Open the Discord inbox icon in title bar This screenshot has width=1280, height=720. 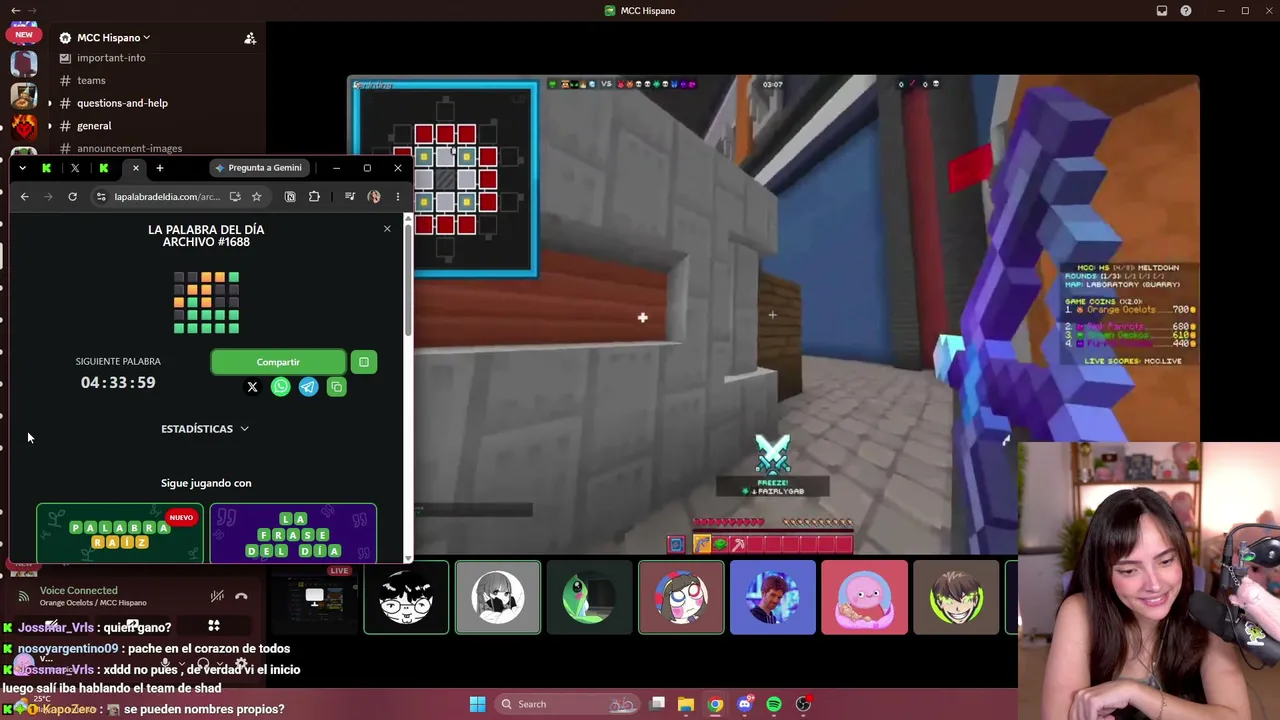(x=1162, y=11)
